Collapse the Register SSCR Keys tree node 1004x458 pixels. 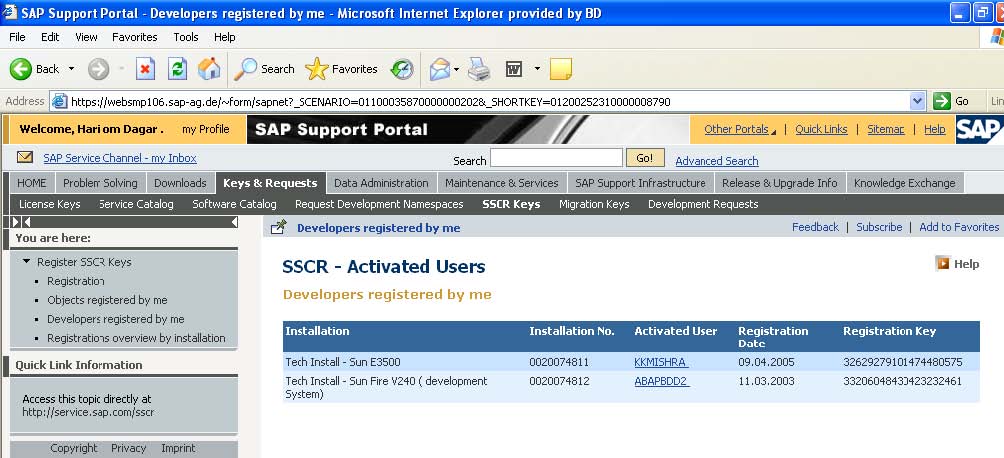point(26,261)
